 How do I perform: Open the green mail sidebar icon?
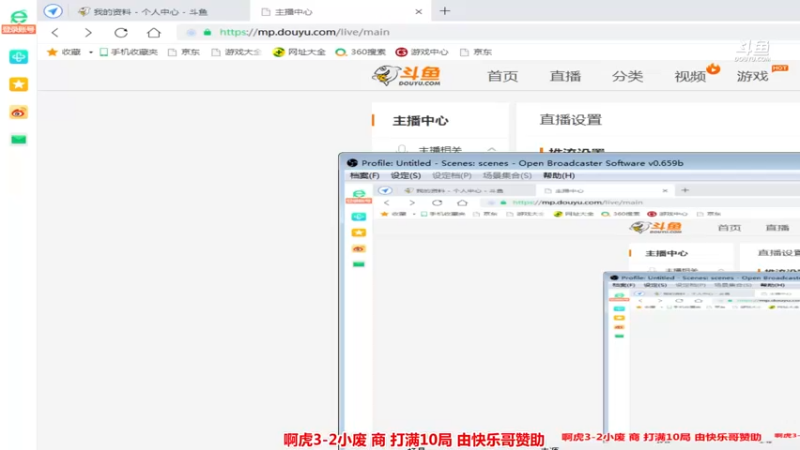tap(18, 139)
